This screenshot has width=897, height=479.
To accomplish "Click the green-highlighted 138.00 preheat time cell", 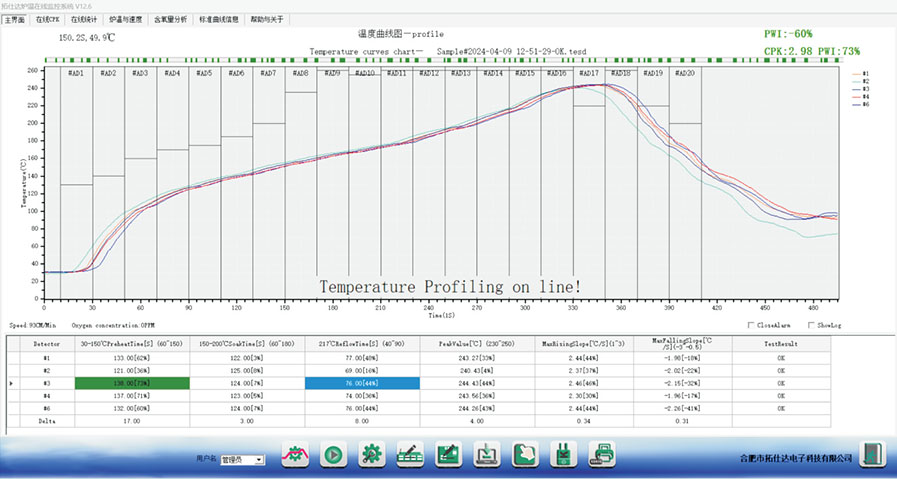I will [134, 382].
